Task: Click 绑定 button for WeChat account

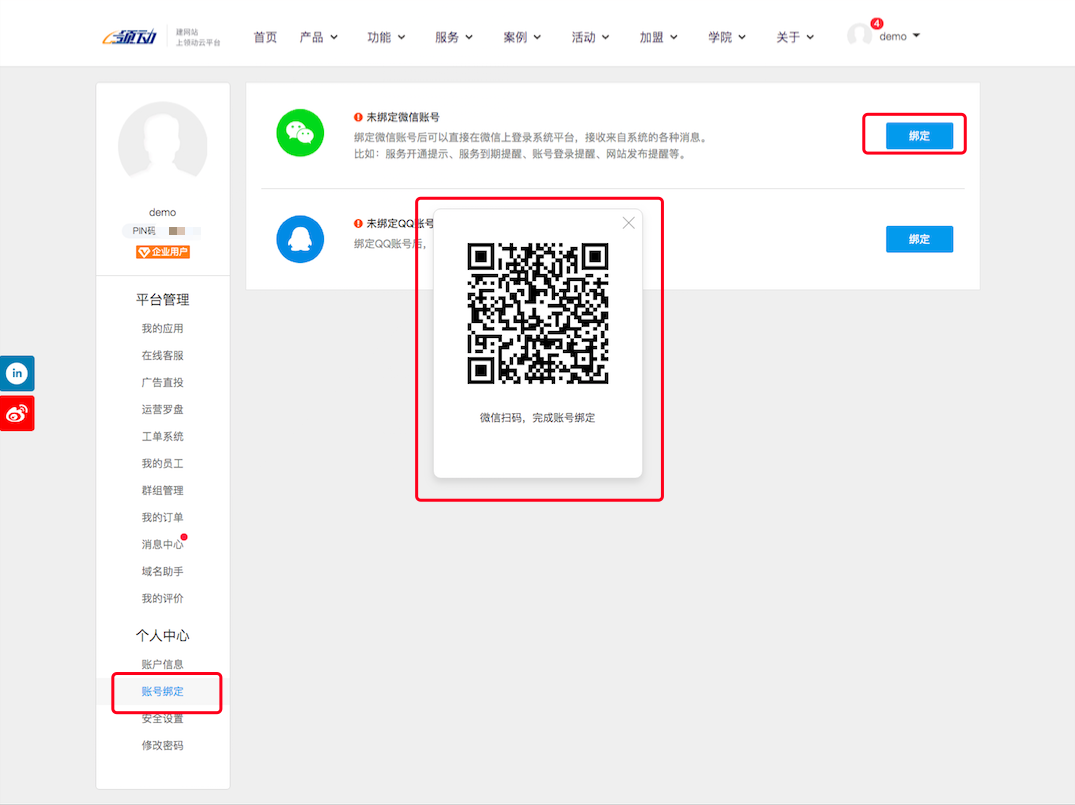Action: (x=919, y=136)
